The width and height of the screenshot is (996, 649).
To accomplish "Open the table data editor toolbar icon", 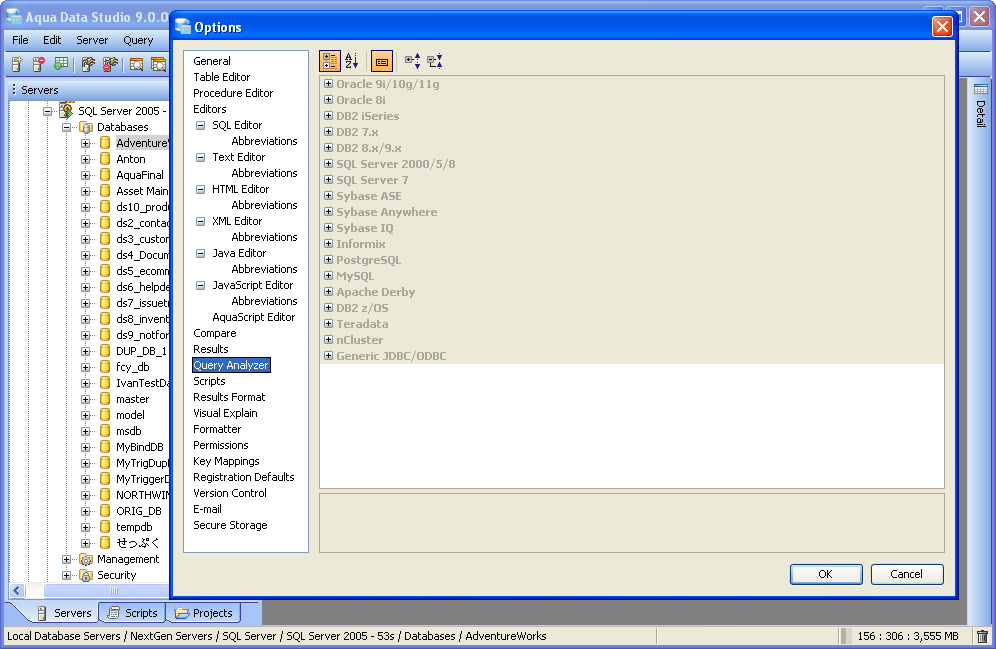I will tap(61, 64).
